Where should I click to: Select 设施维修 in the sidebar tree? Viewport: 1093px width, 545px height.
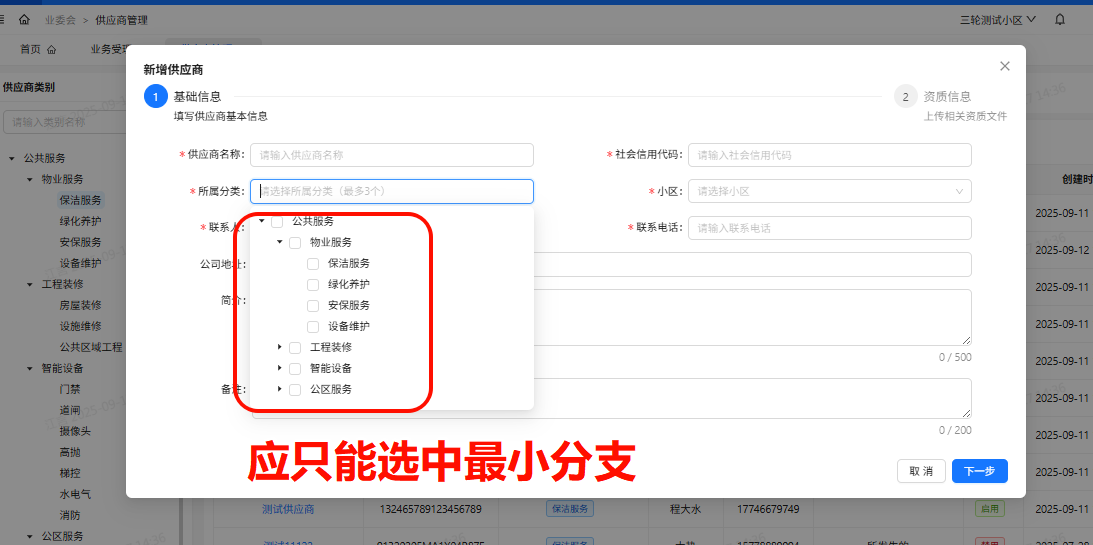[81, 326]
